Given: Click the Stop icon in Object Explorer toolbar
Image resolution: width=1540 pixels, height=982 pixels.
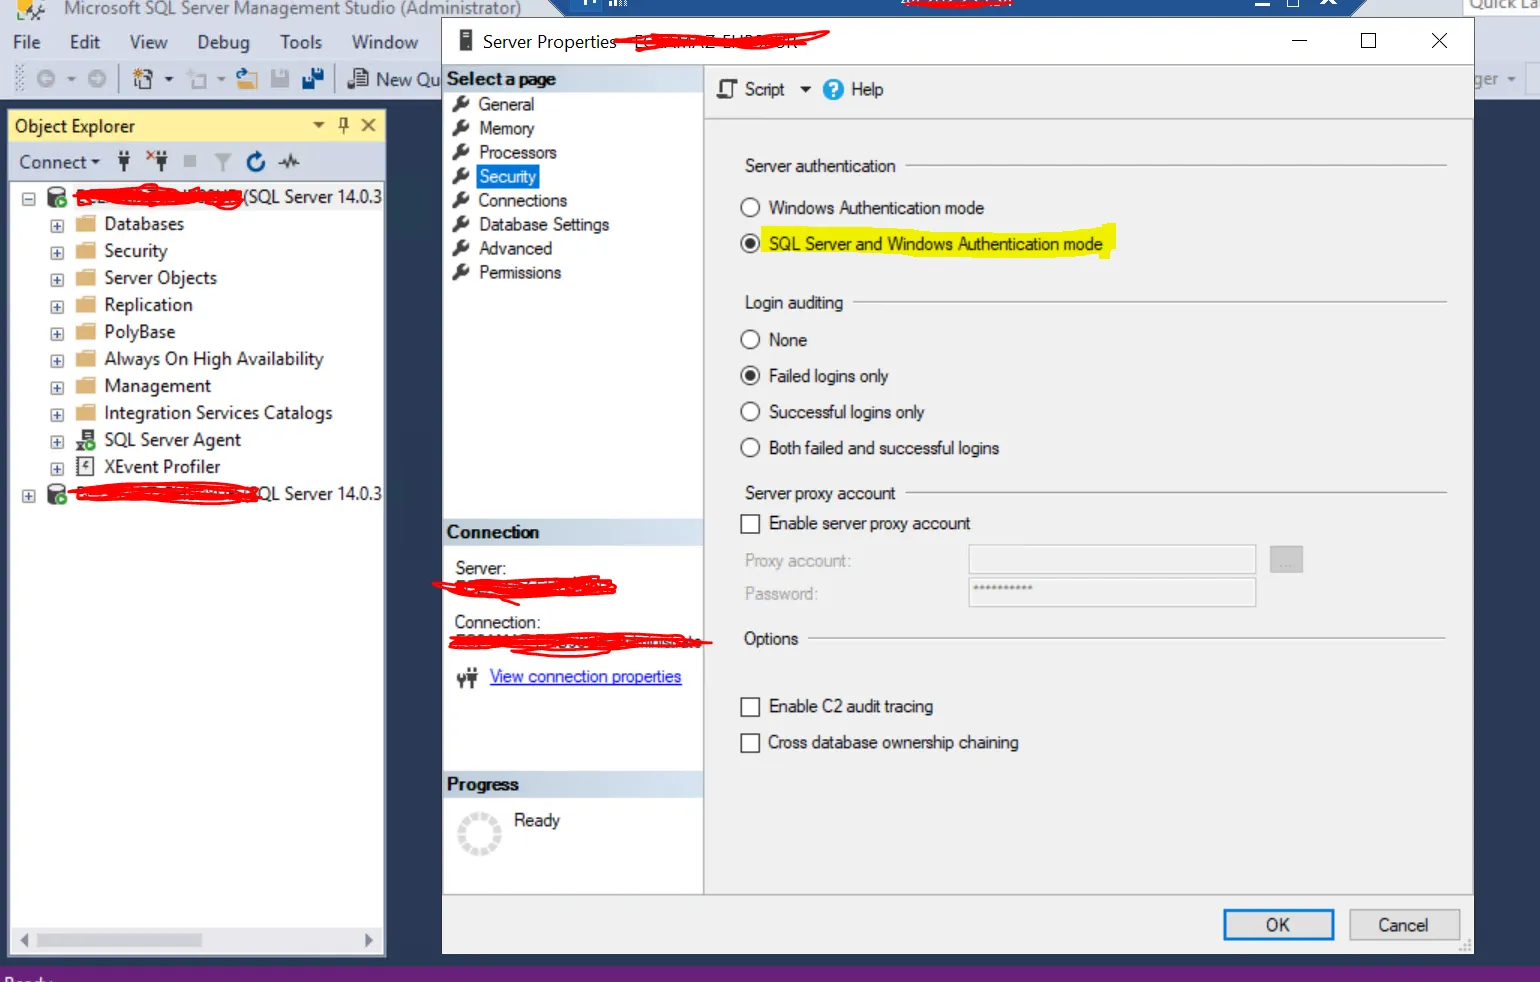Looking at the screenshot, I should (190, 161).
